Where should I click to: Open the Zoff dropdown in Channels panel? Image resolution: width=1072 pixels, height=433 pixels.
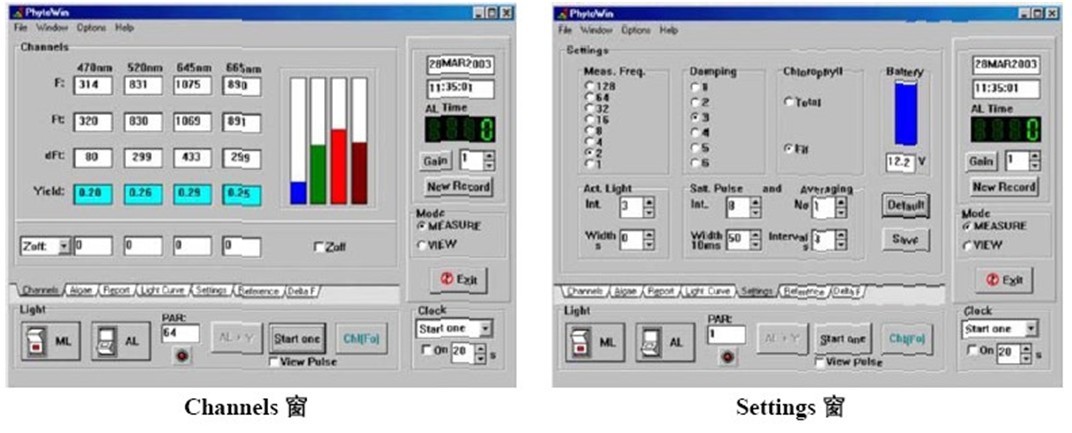(64, 245)
